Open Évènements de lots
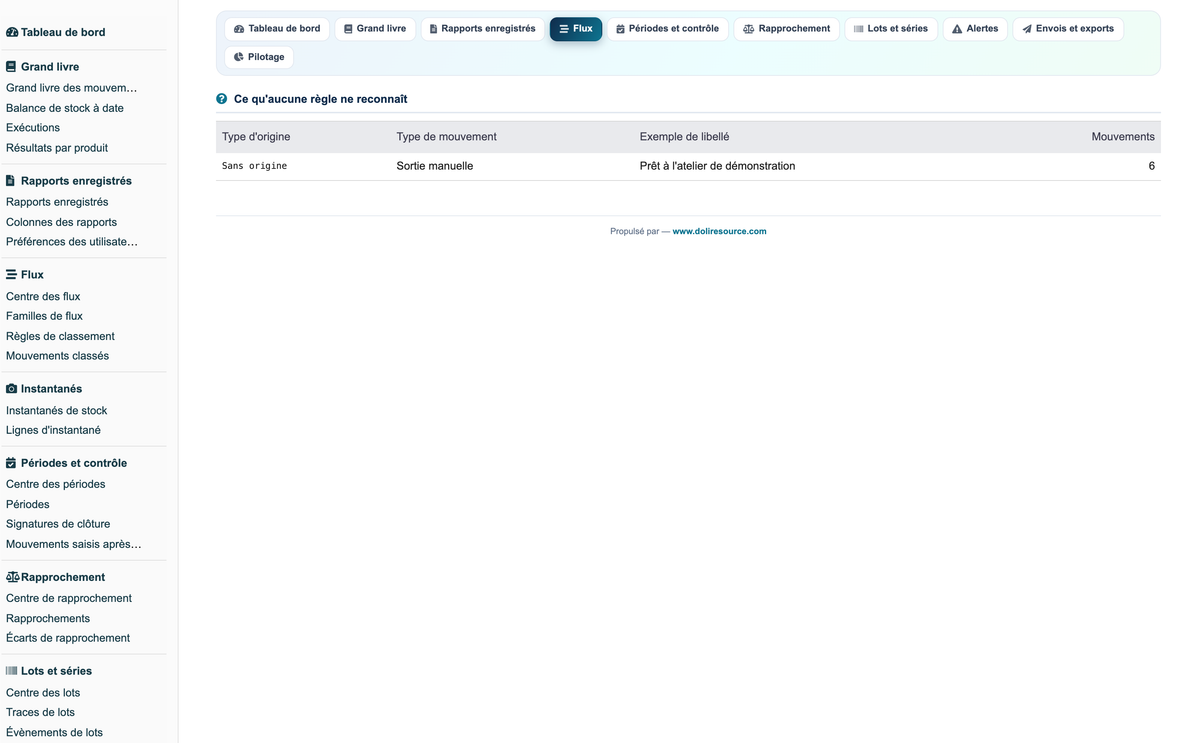The width and height of the screenshot is (1200, 743). (54, 732)
